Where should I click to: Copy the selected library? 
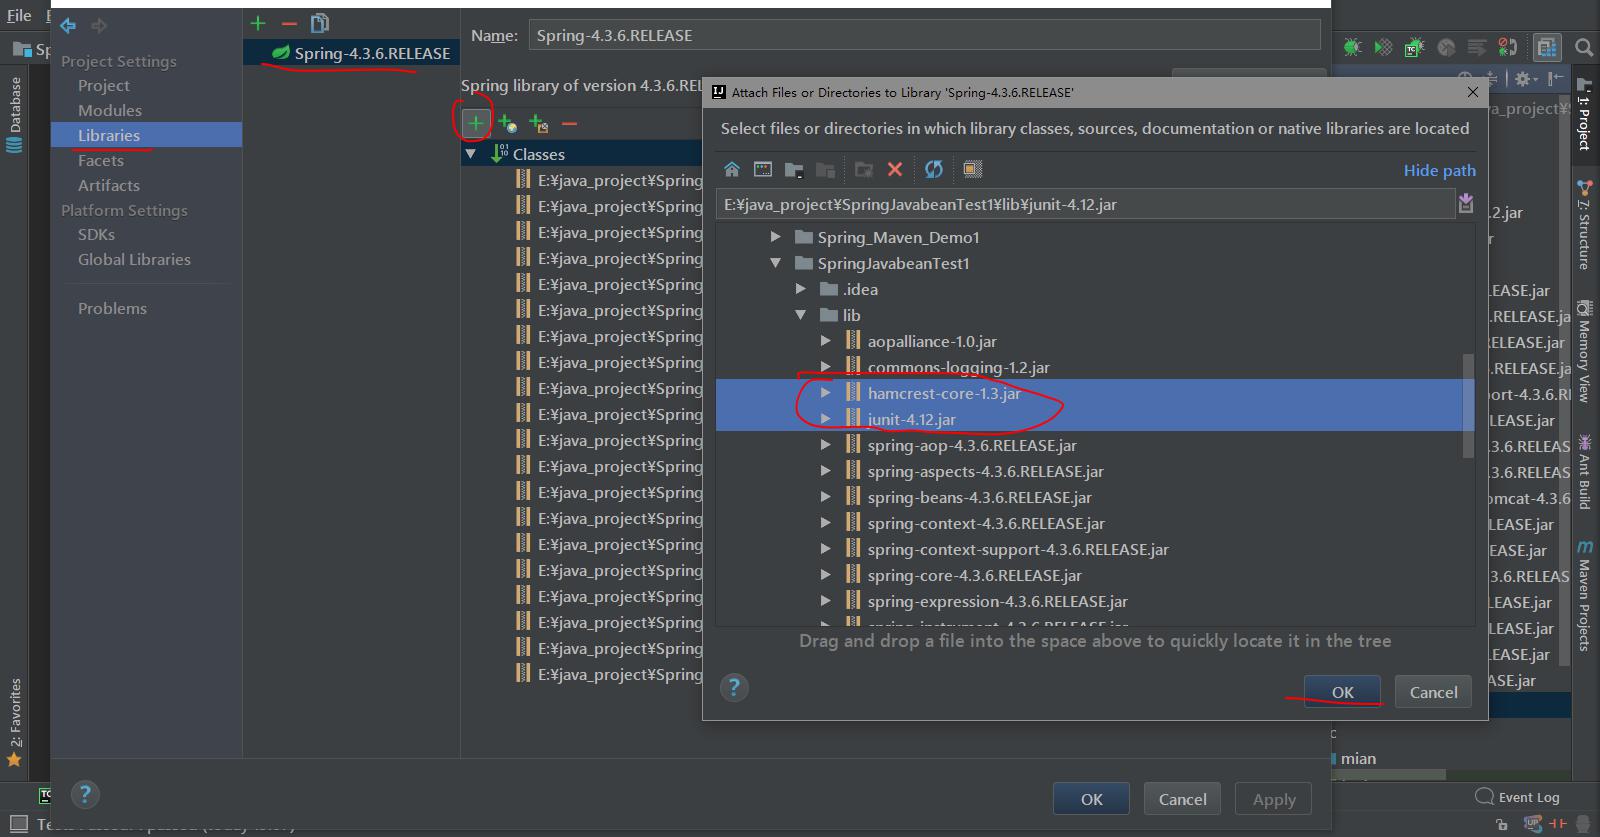pyautogui.click(x=320, y=23)
